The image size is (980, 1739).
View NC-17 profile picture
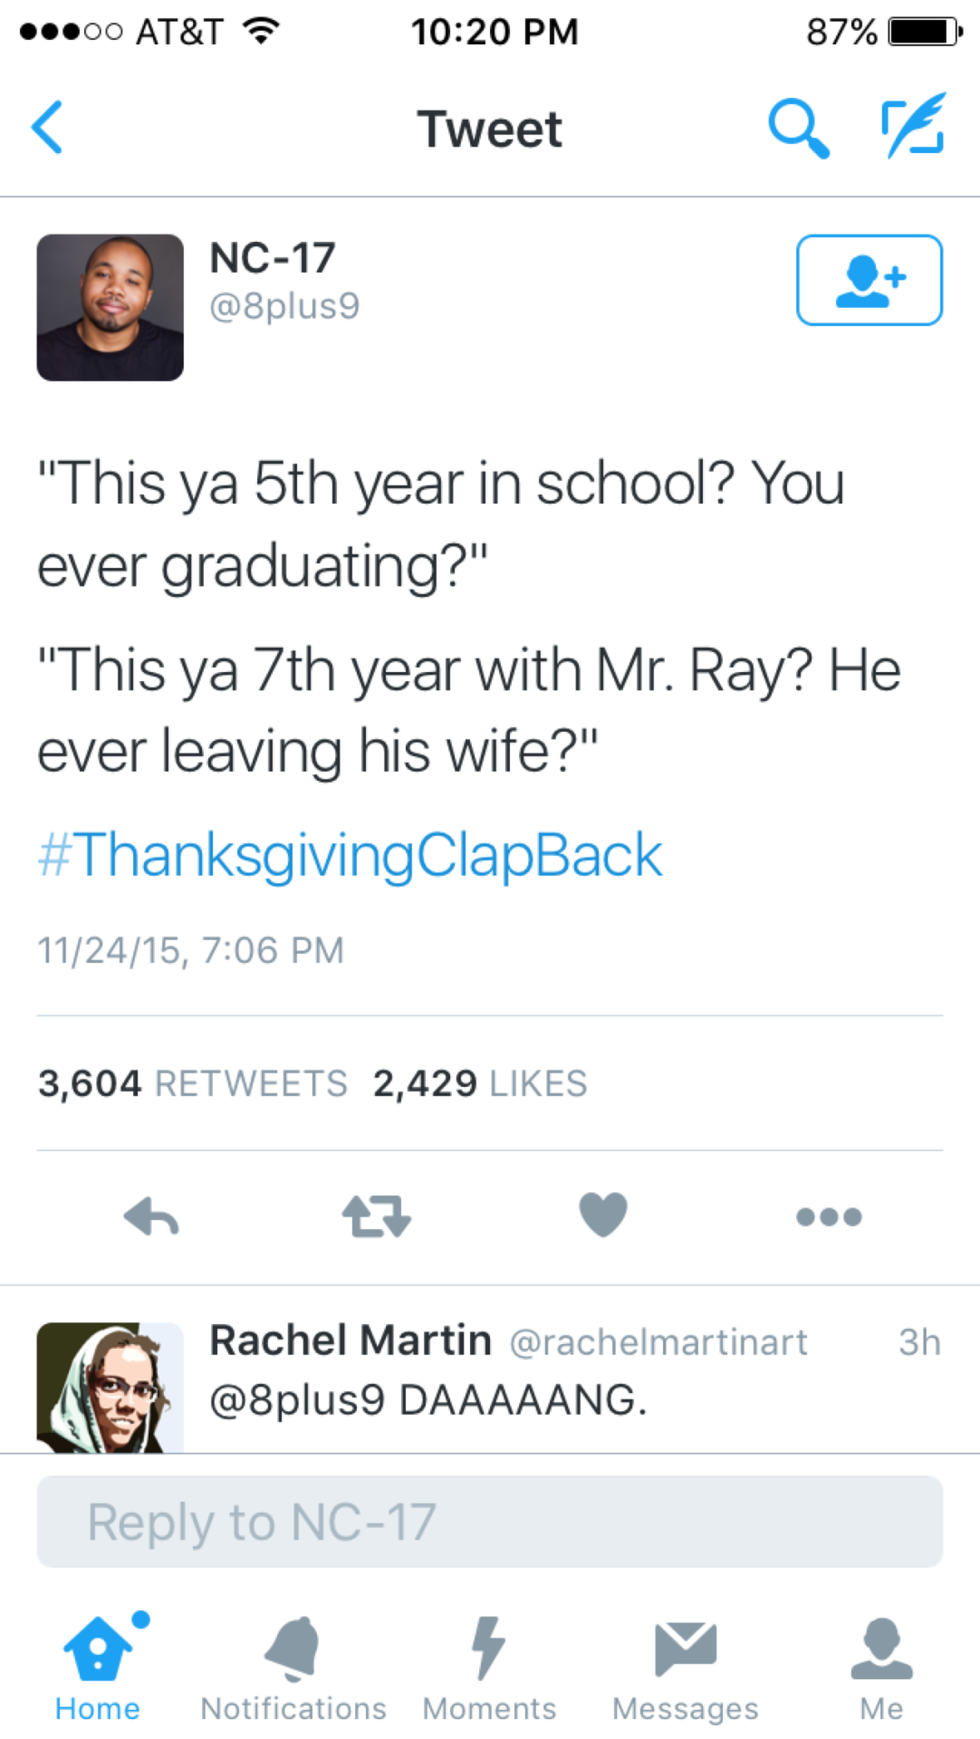pyautogui.click(x=110, y=307)
